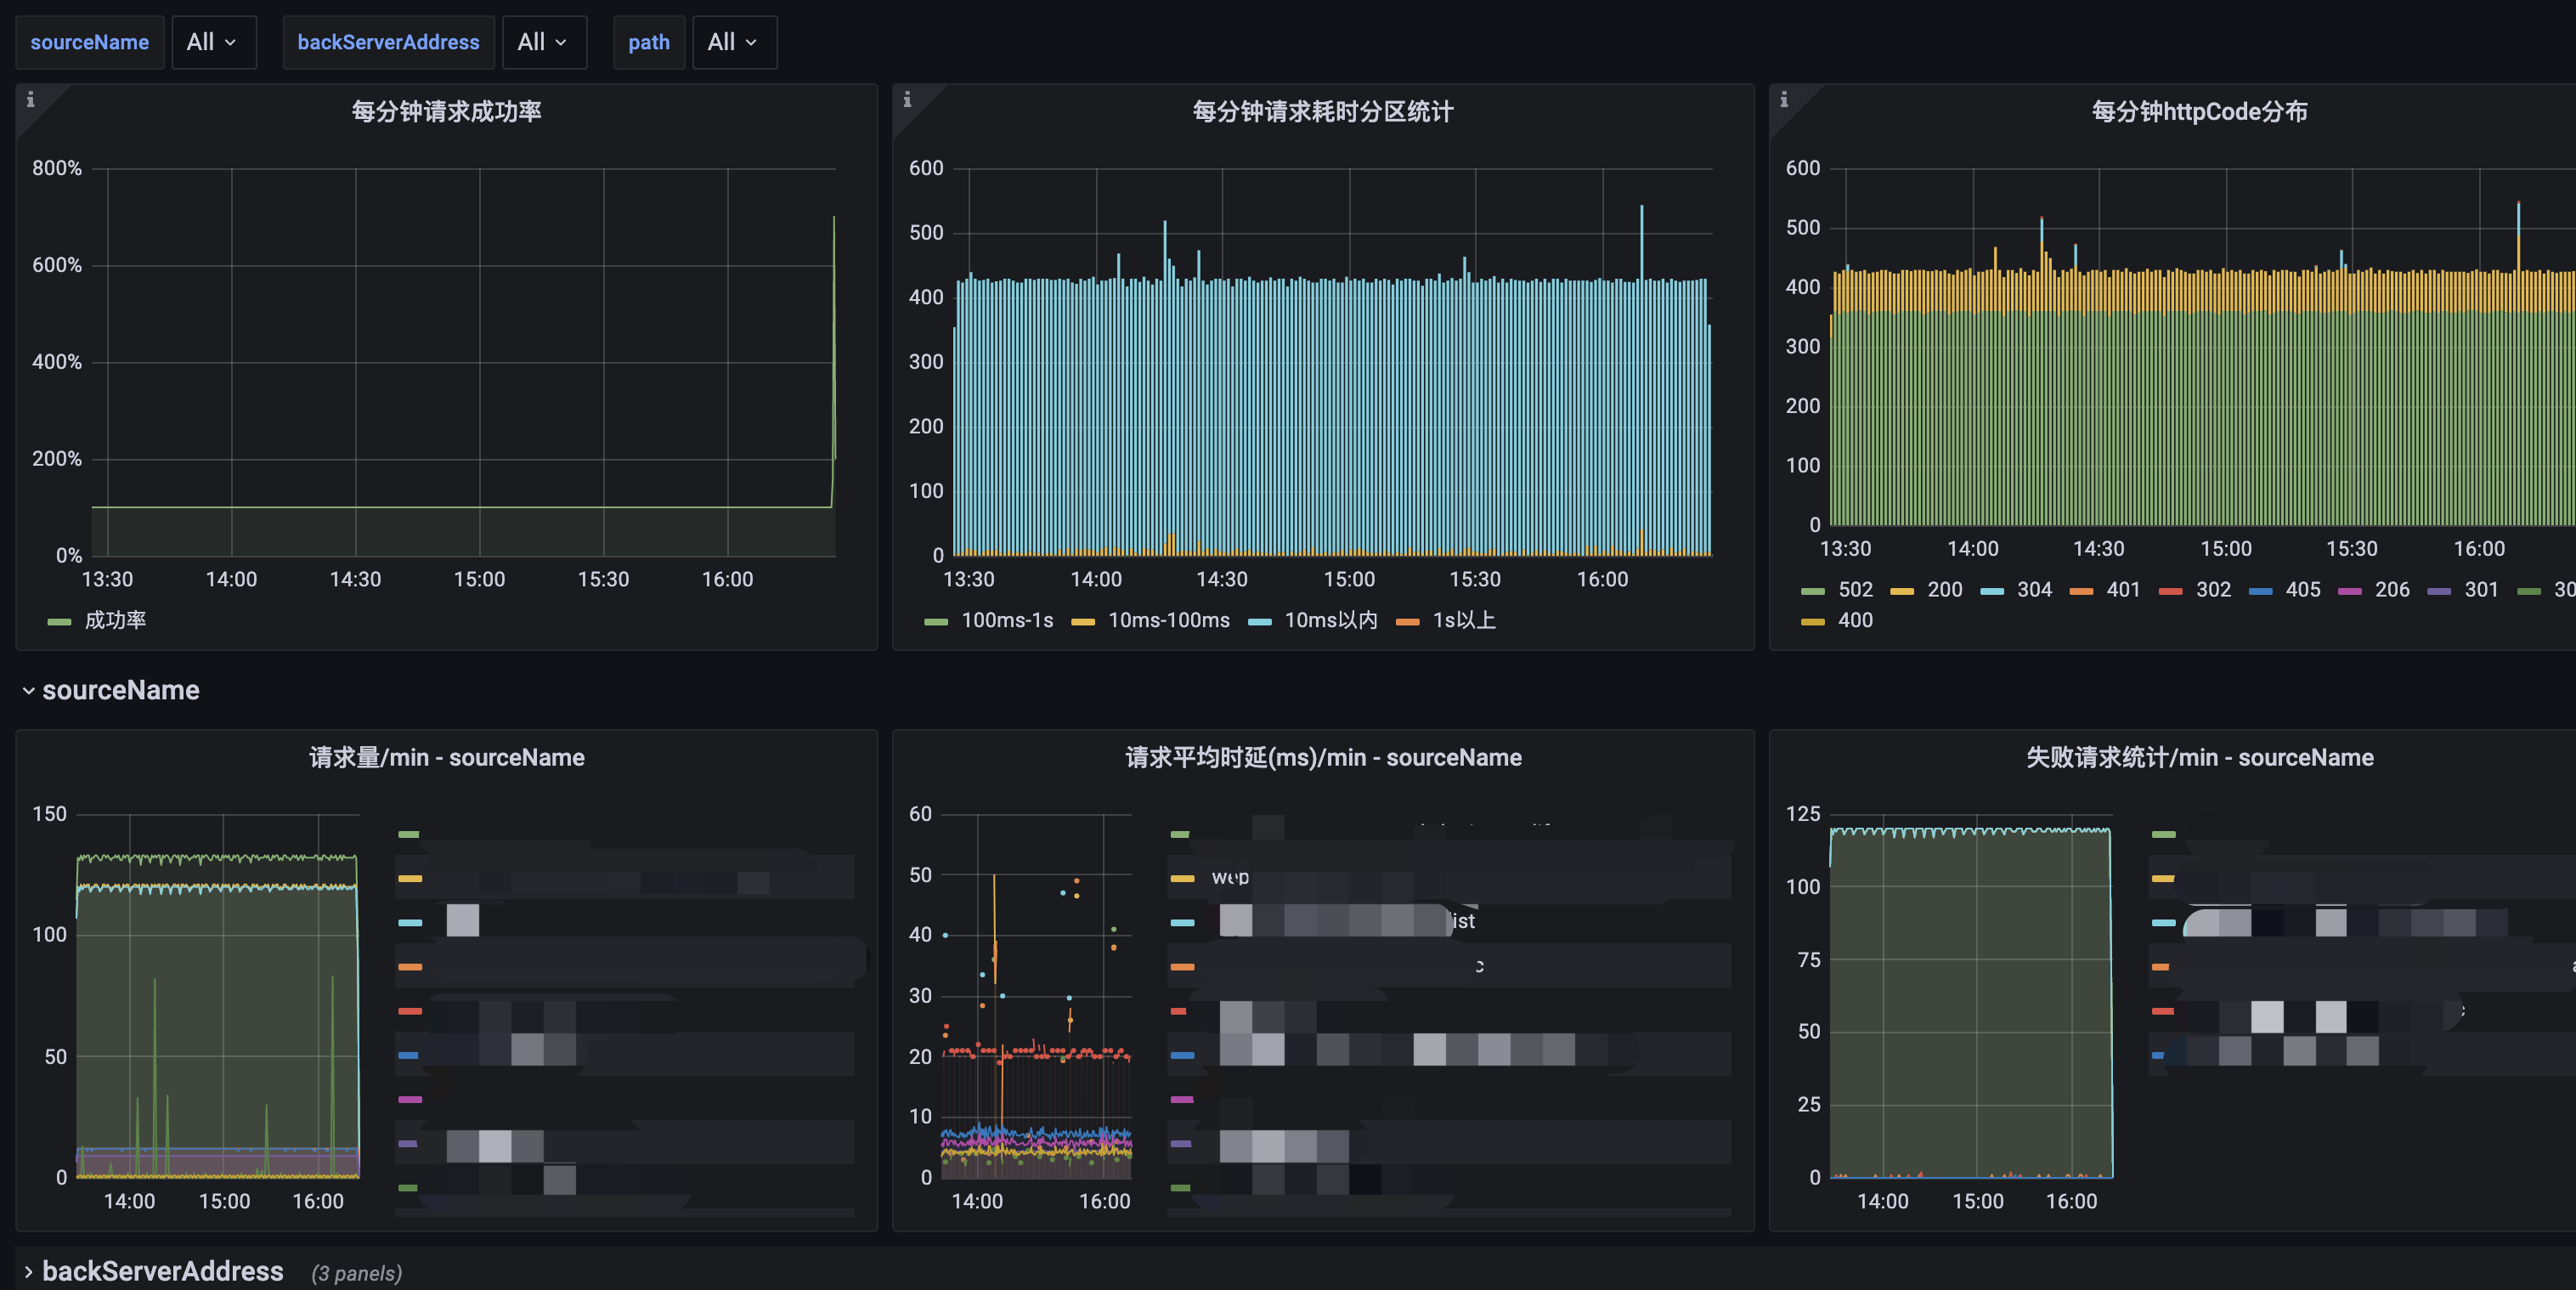Click the 405 legend color swatch
The width and height of the screenshot is (2576, 1290).
(x=2260, y=591)
